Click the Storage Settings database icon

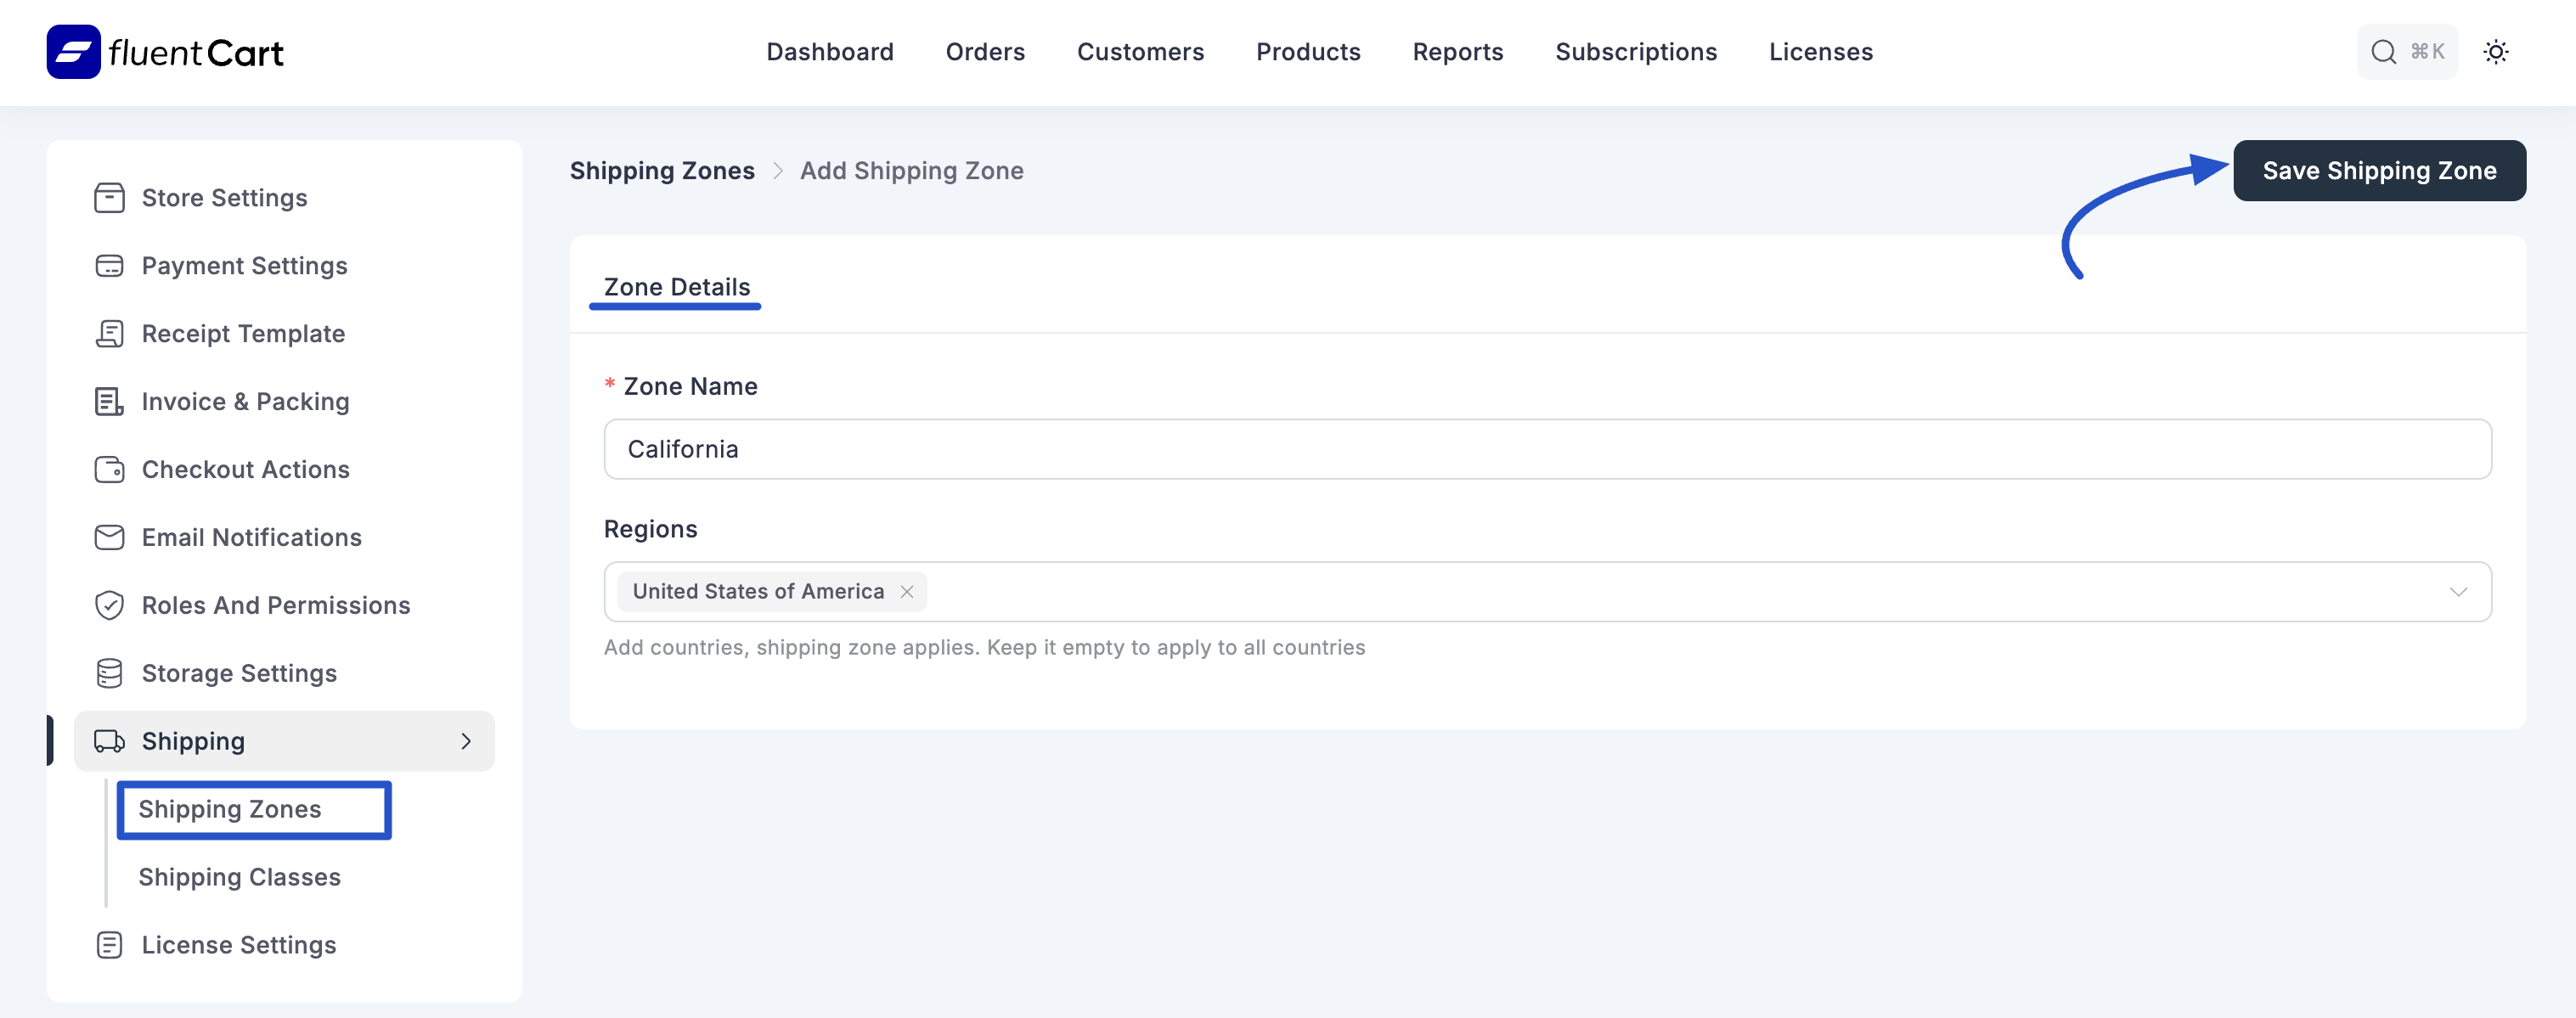click(x=109, y=673)
